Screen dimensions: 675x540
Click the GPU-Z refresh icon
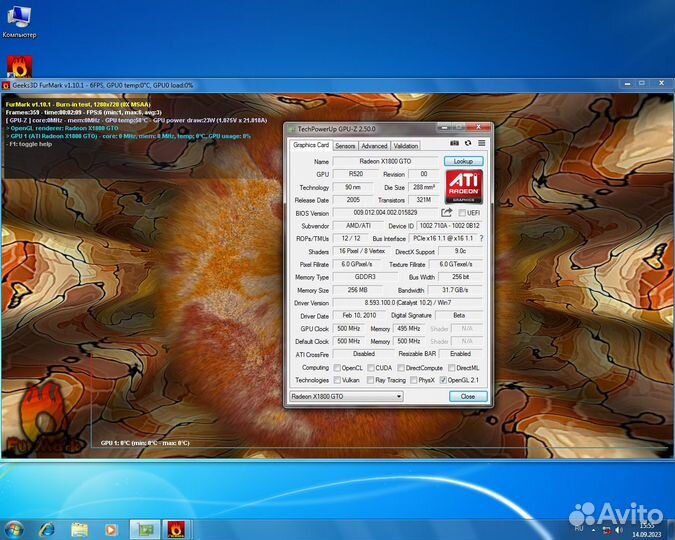(467, 144)
